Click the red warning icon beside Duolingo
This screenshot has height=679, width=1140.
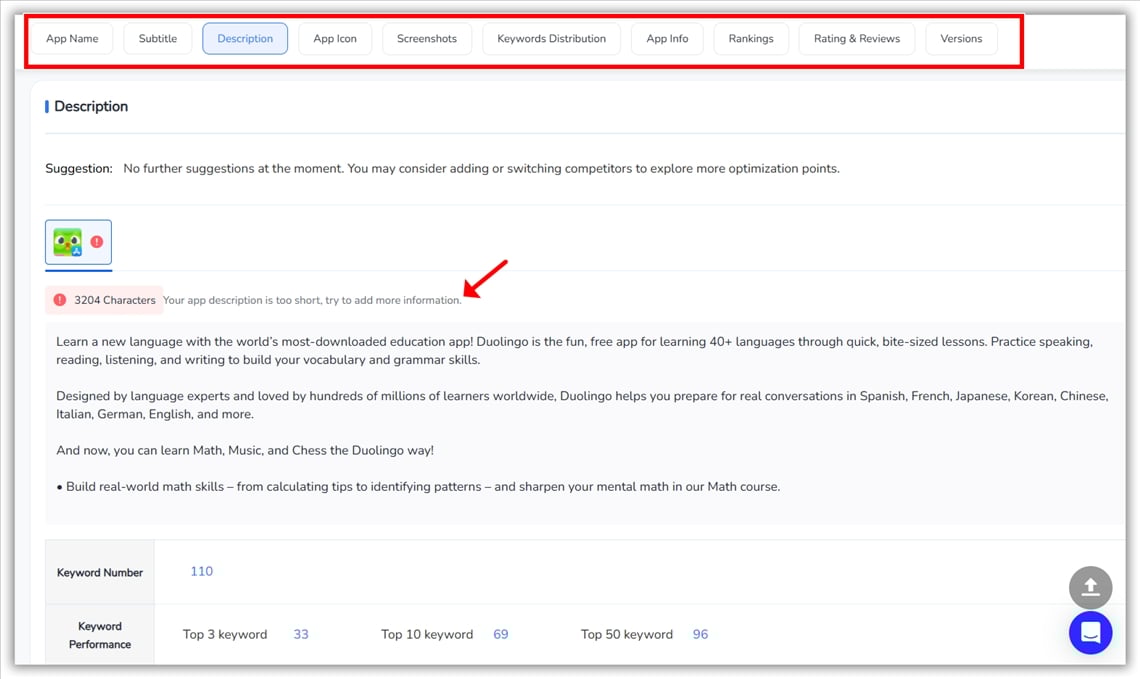click(97, 242)
